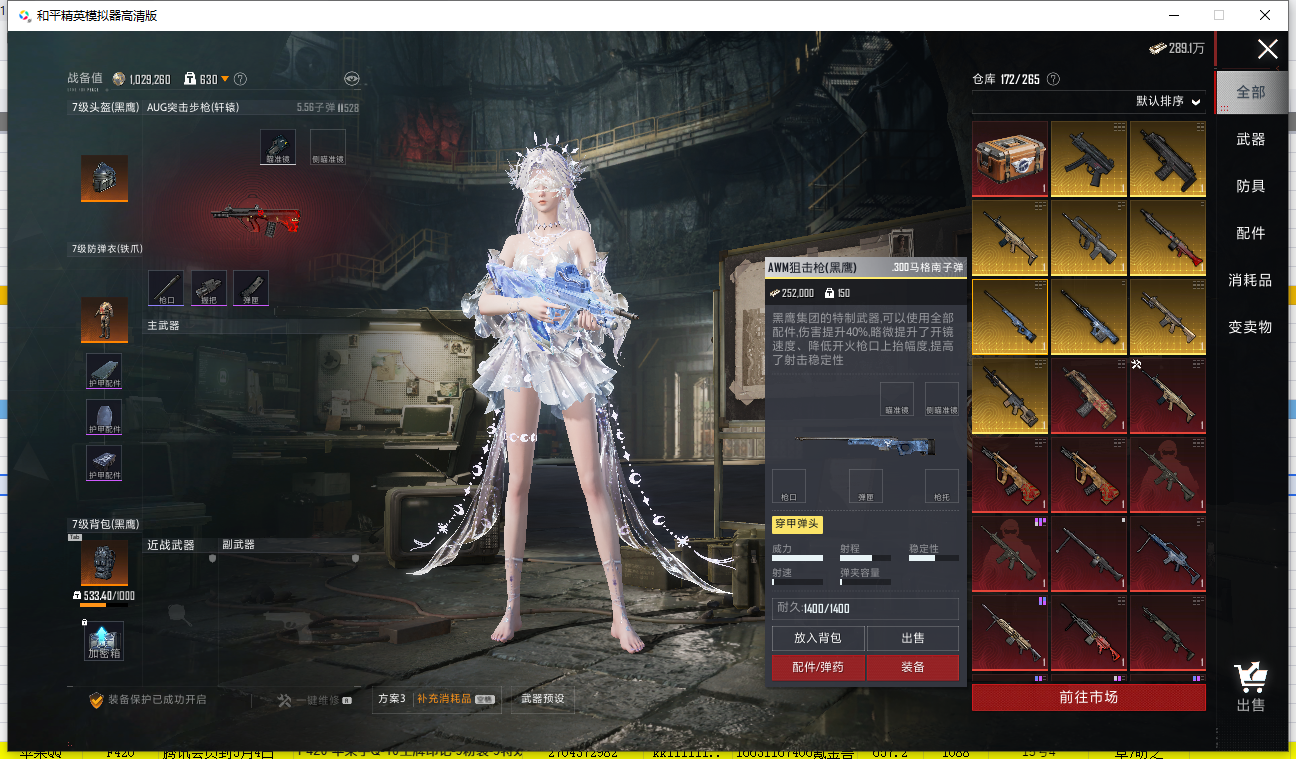This screenshot has height=759, width=1296.
Task: Click the AUG 弹匣 magazine attachment slot
Action: [251, 288]
